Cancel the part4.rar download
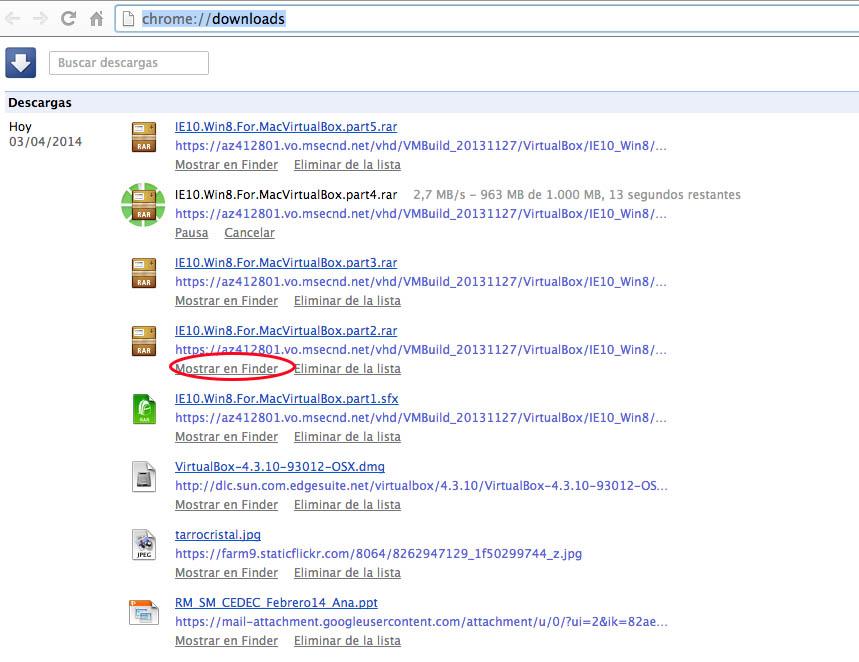Image resolution: width=859 pixels, height=662 pixels. pos(249,233)
